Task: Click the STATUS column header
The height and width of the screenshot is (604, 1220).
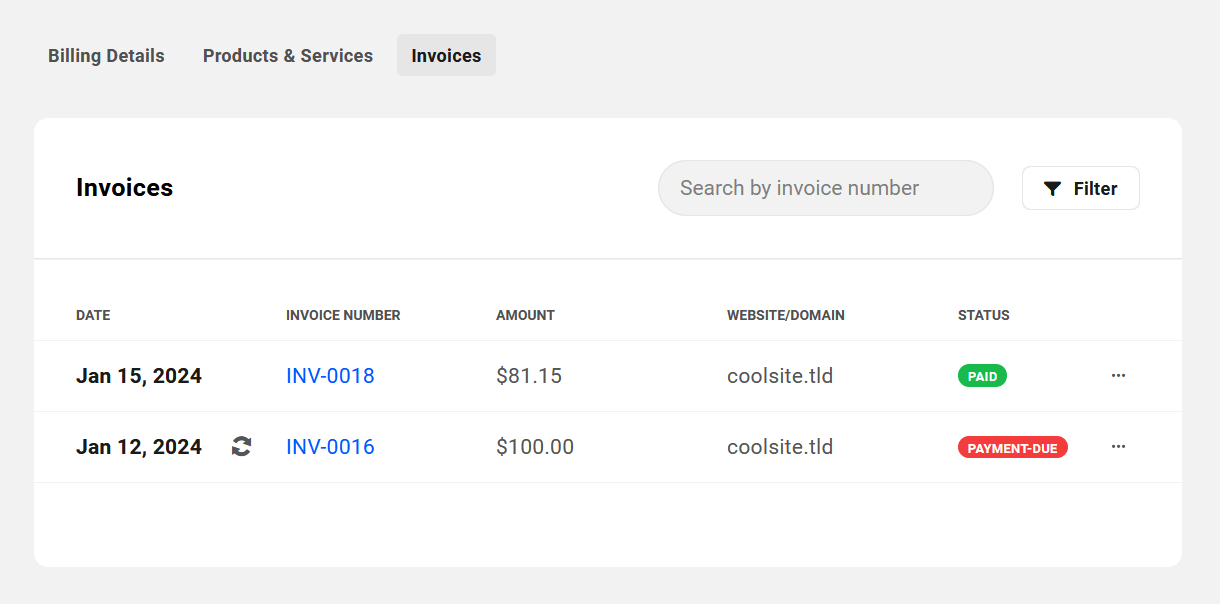Action: pyautogui.click(x=984, y=315)
